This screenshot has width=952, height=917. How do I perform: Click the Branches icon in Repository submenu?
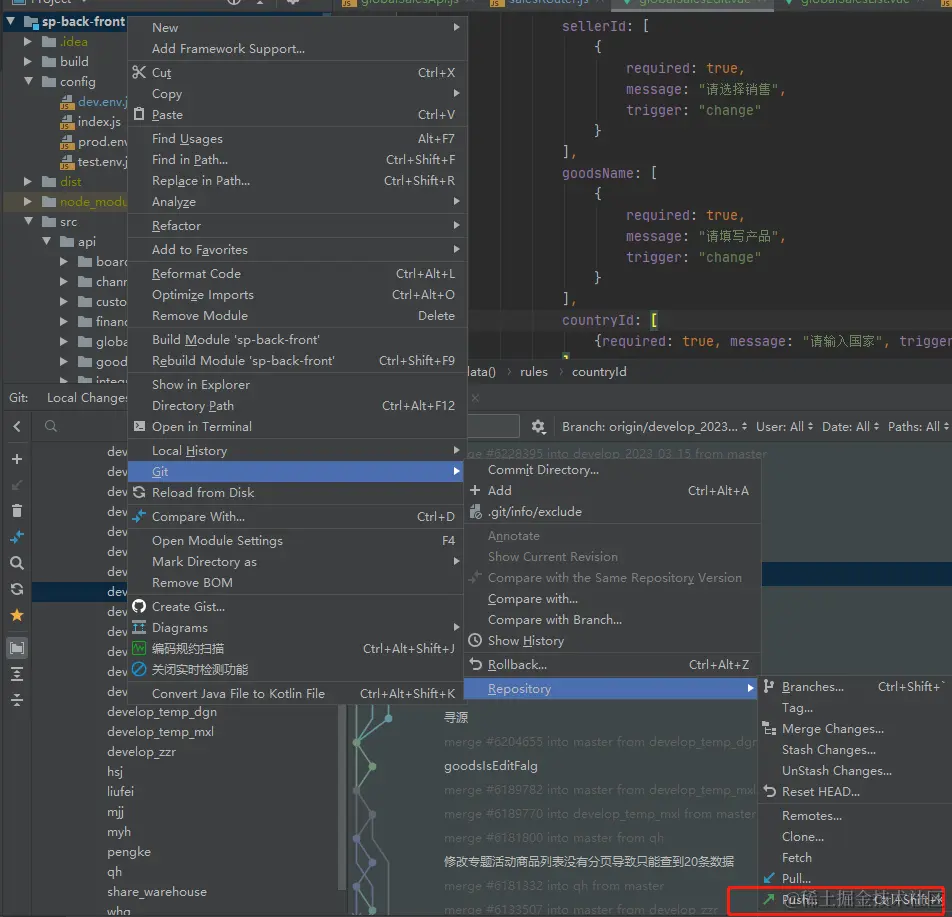pos(769,686)
